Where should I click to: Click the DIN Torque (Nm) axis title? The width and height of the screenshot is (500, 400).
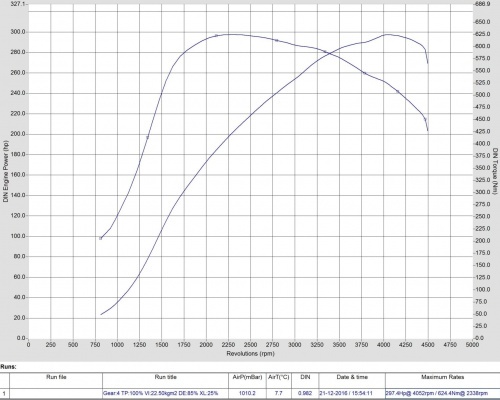[x=495, y=171]
